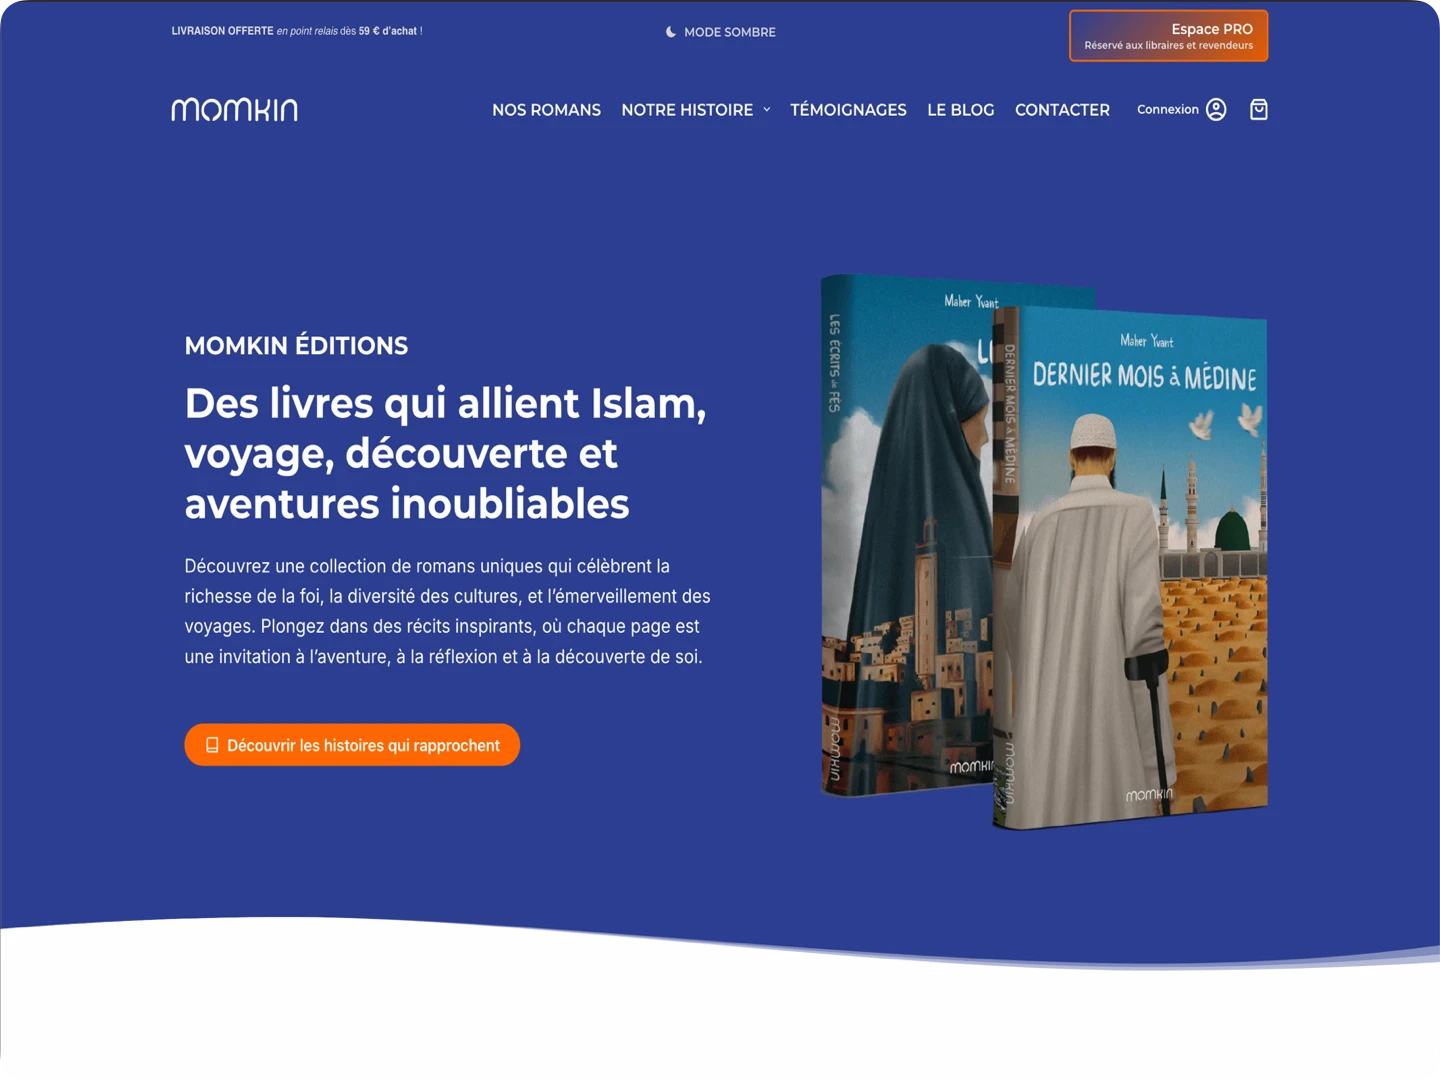
Task: Open Espace PRO reseller area
Action: (x=1168, y=36)
